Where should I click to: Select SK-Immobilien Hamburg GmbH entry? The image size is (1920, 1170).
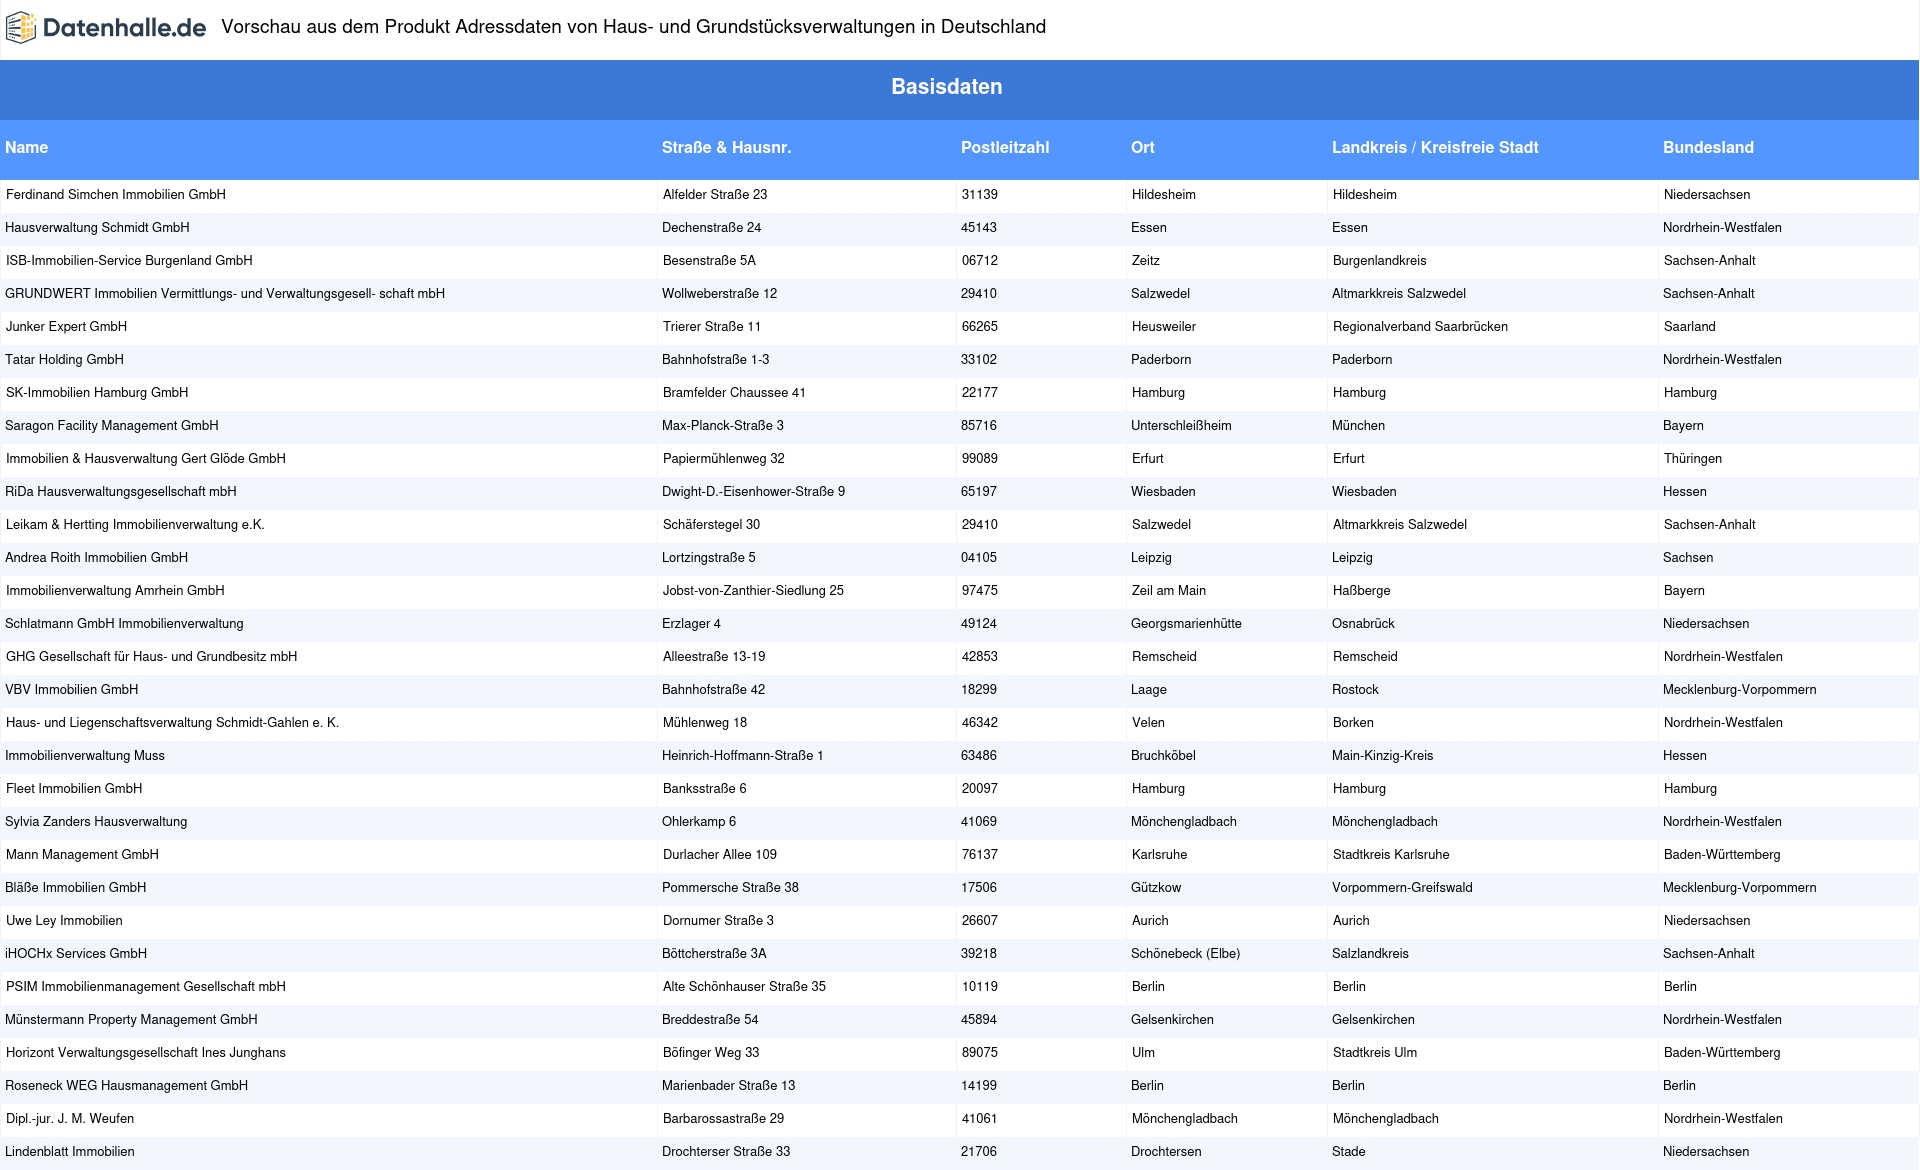pos(97,393)
